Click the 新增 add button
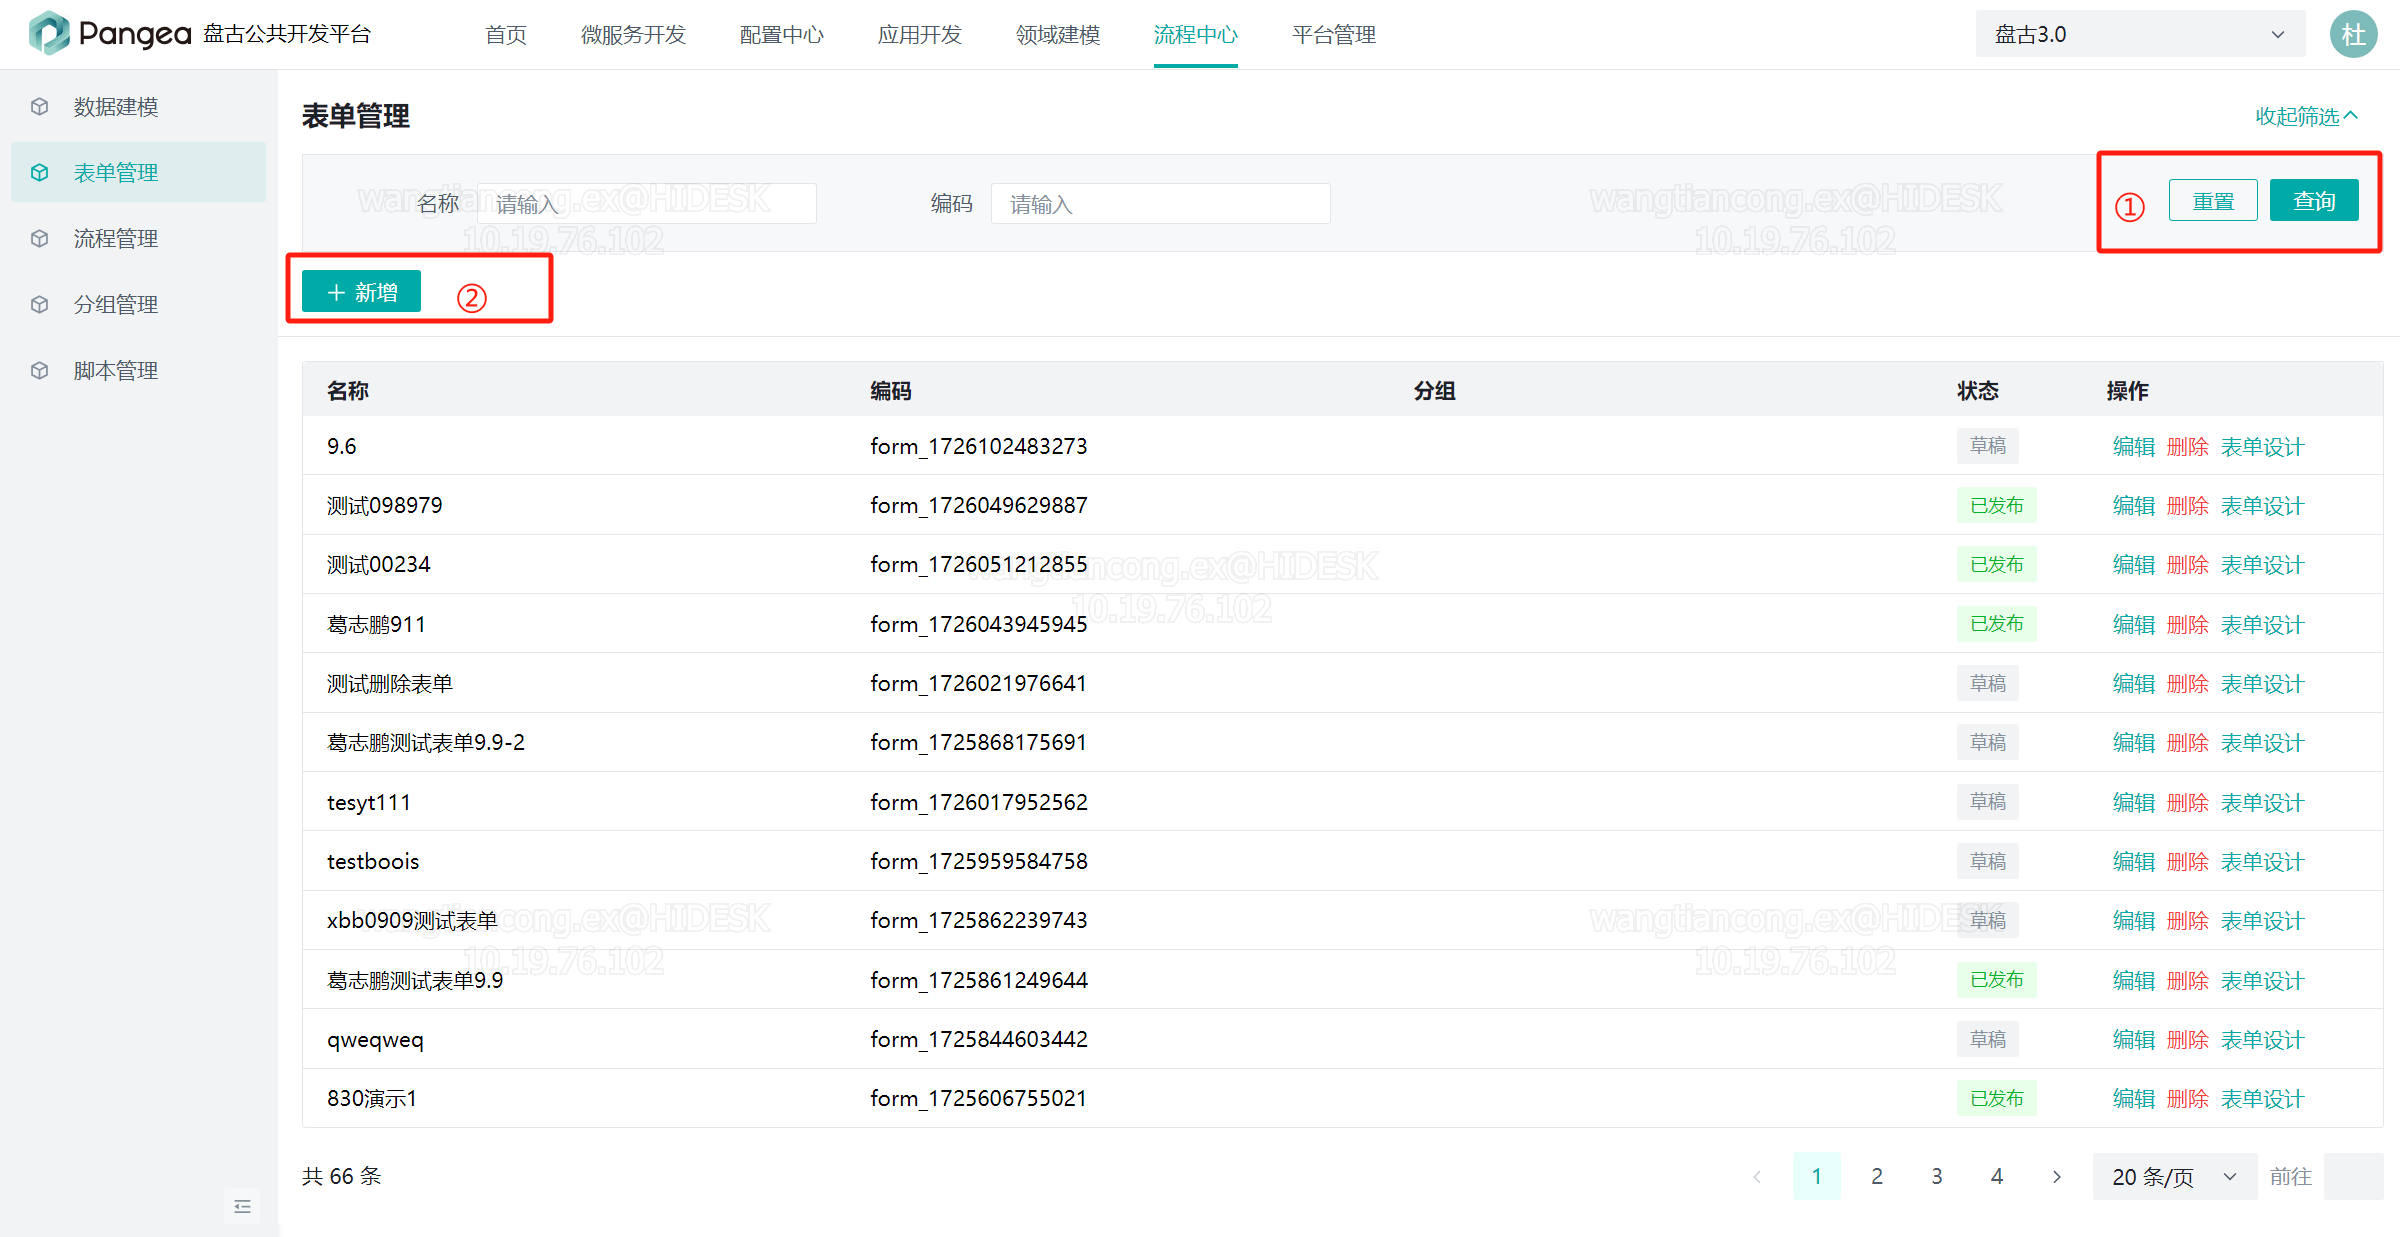Screen dimensions: 2400x1237 361,291
